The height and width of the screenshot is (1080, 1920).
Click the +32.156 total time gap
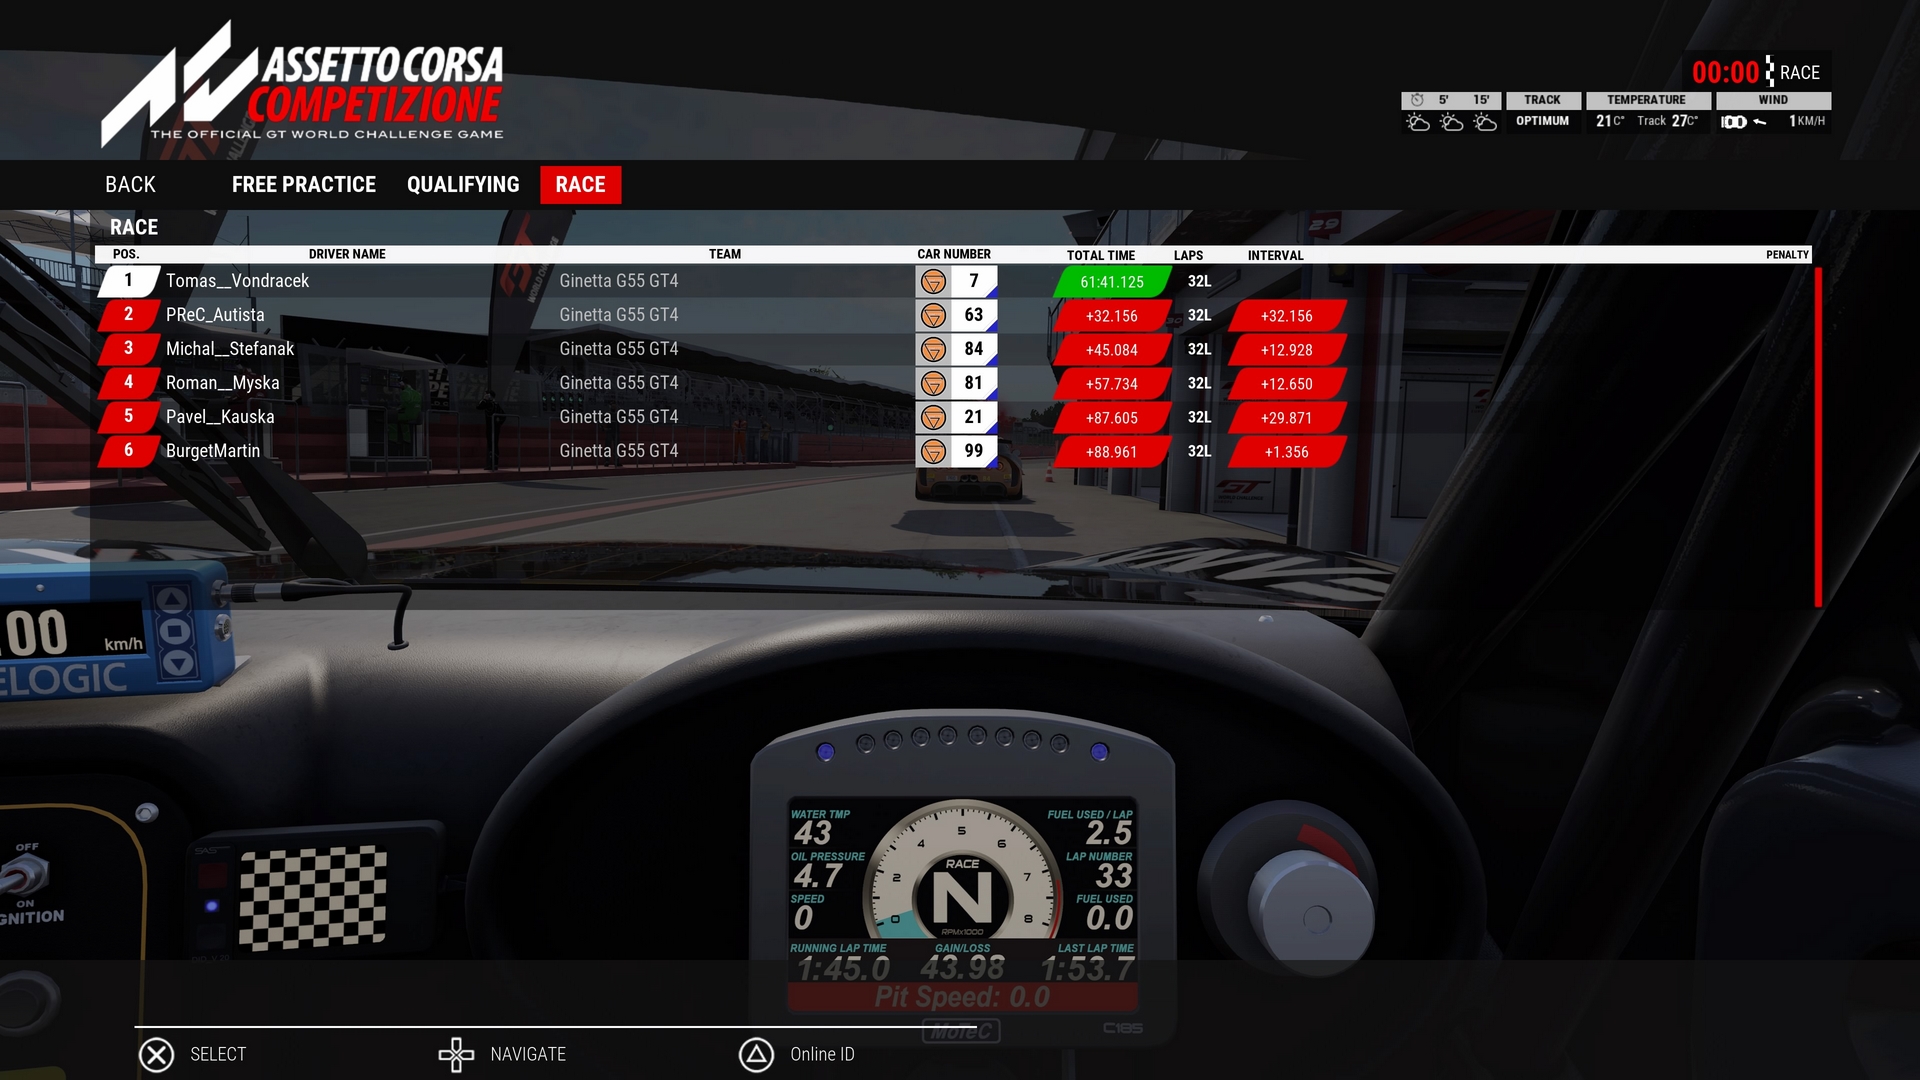click(1112, 317)
